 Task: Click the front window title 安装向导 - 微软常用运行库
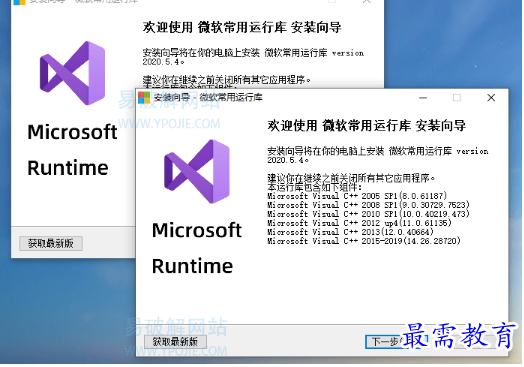208,98
